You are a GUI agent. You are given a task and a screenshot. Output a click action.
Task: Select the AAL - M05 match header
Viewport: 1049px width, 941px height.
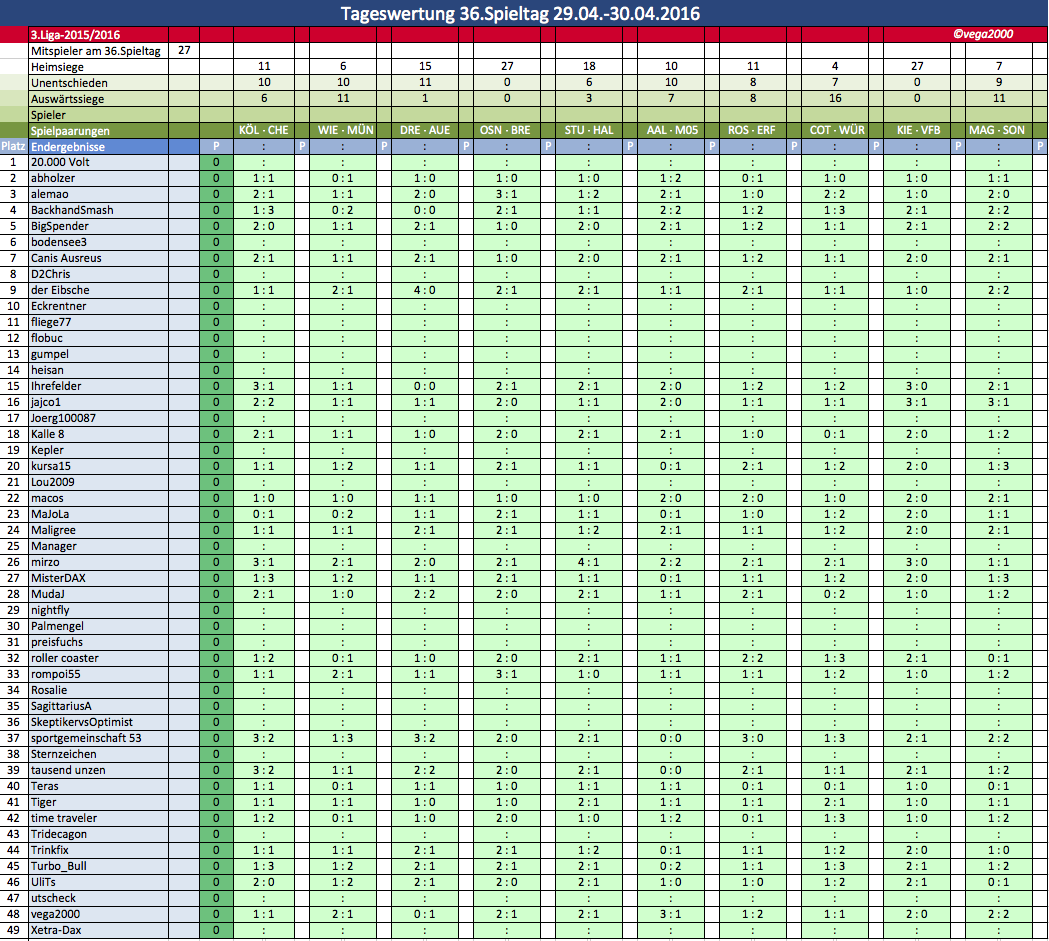pos(671,130)
